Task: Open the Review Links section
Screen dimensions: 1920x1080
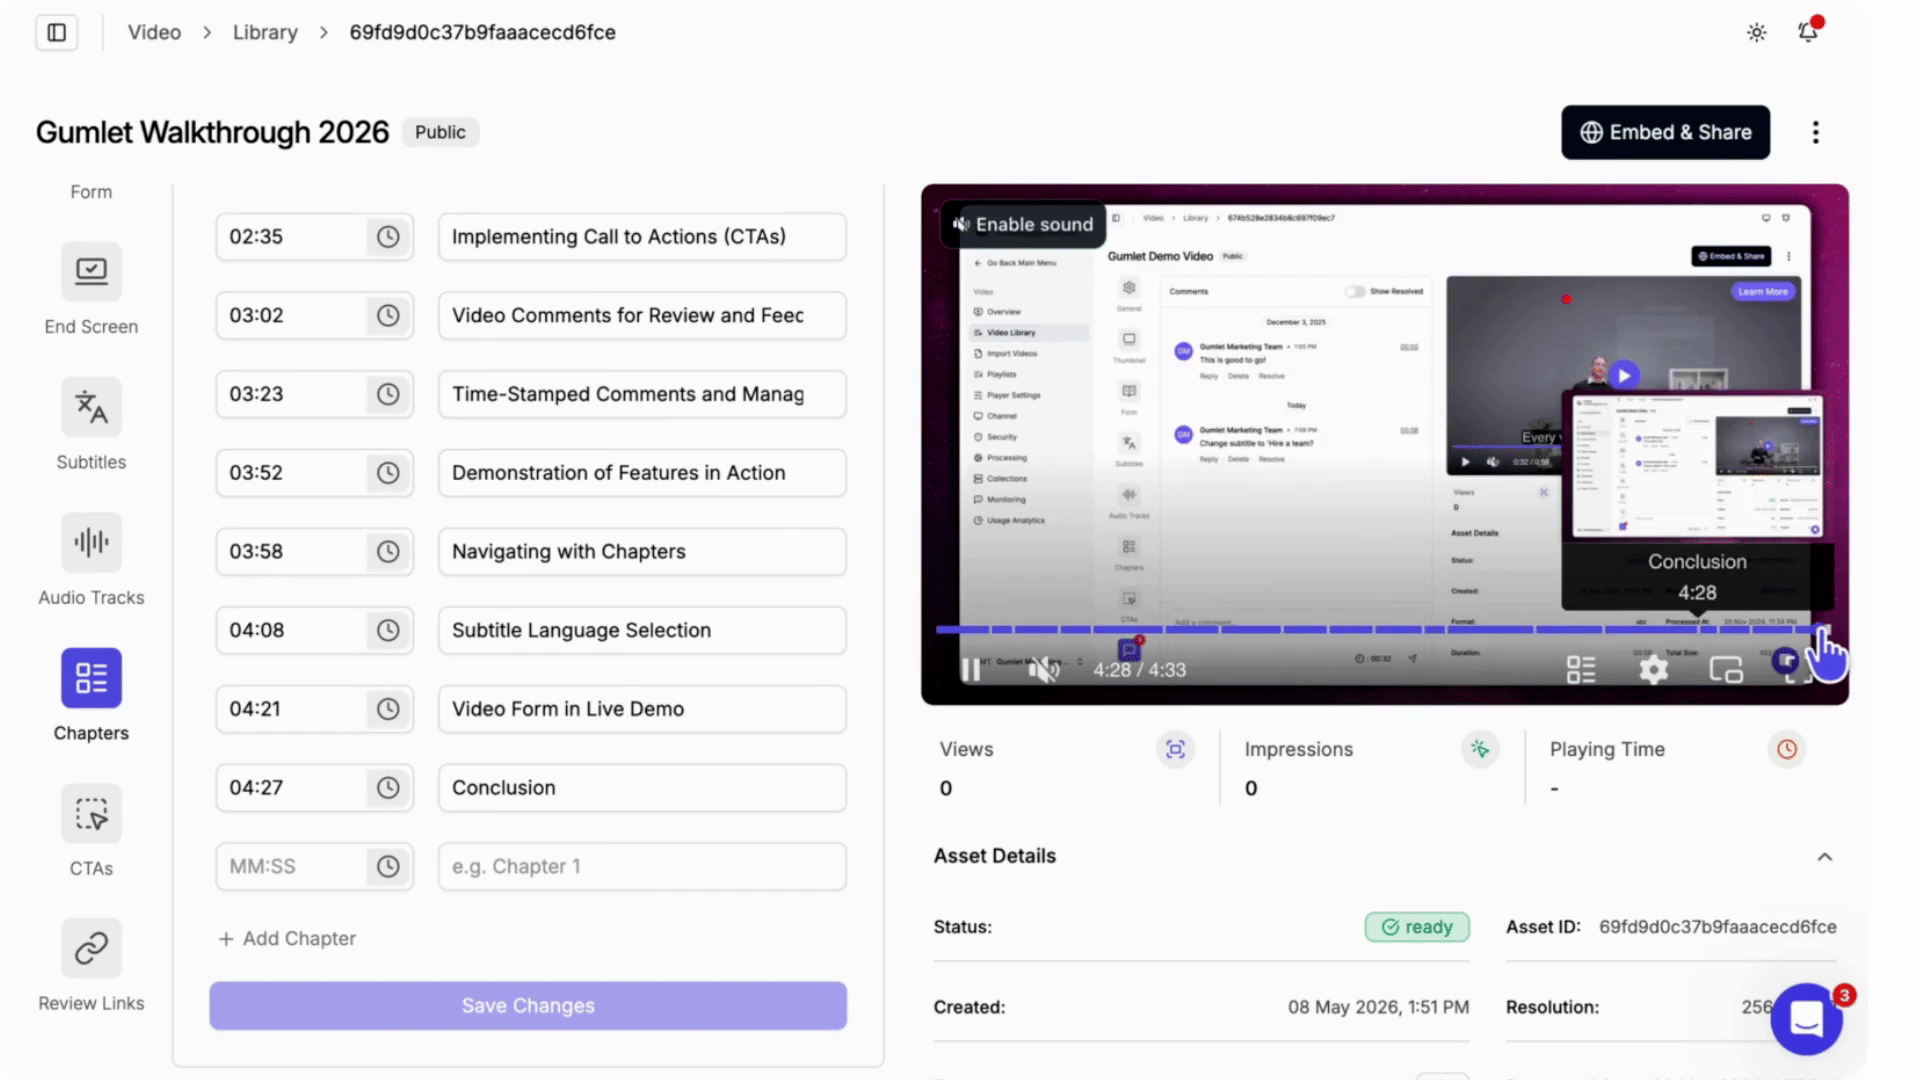Action: click(91, 966)
